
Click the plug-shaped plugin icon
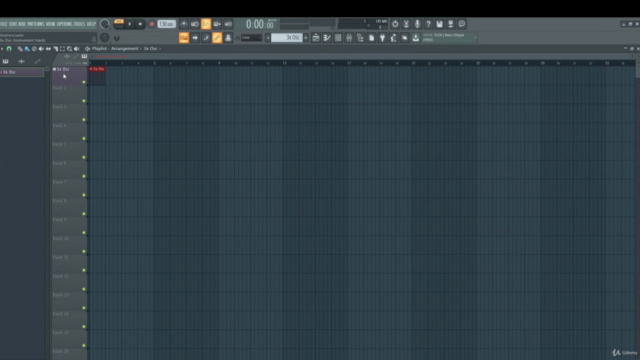[382, 38]
